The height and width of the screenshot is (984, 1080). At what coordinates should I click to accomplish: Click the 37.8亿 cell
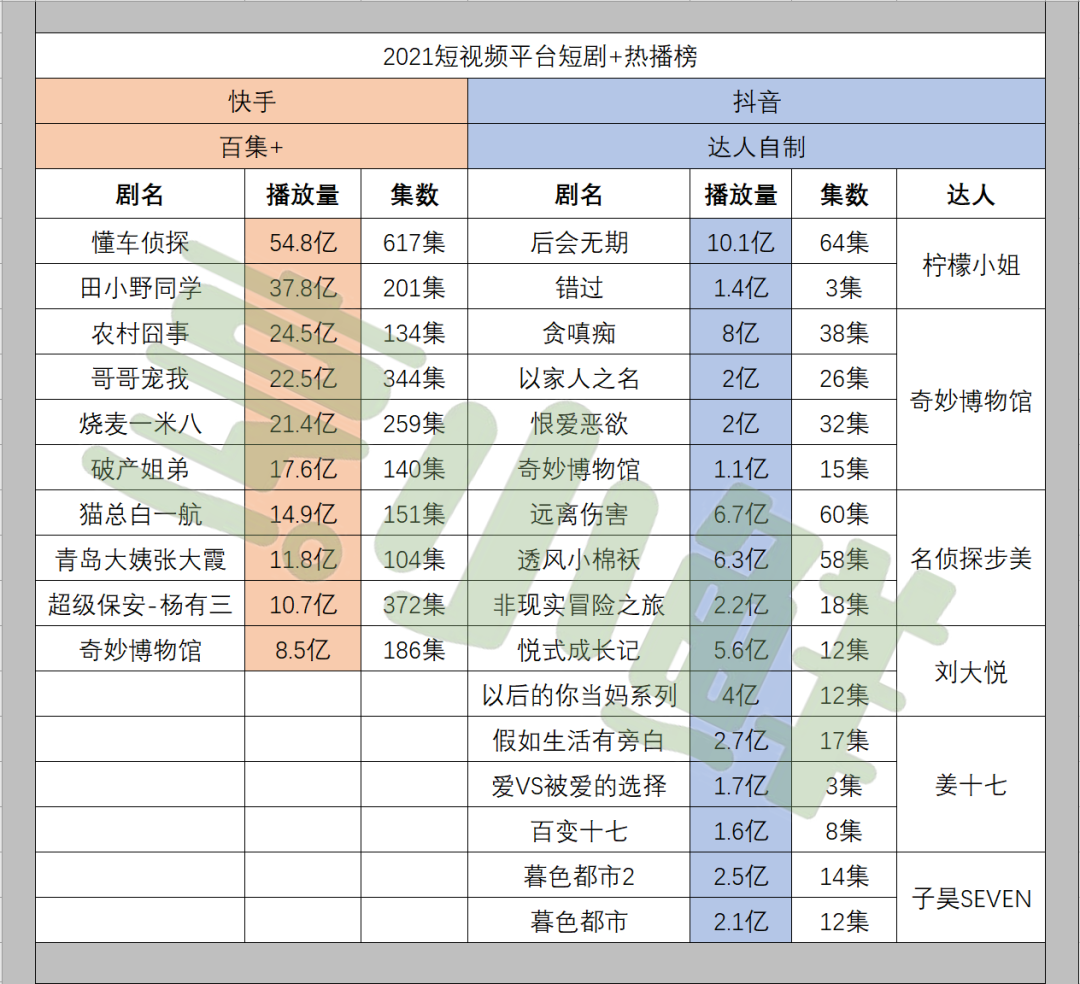302,287
